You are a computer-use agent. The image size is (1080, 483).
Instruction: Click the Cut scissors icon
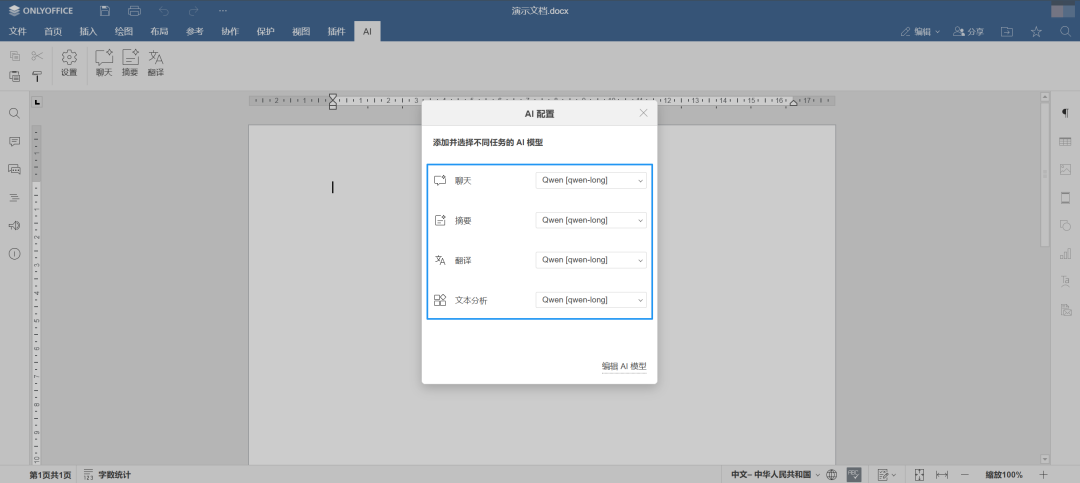pyautogui.click(x=37, y=56)
